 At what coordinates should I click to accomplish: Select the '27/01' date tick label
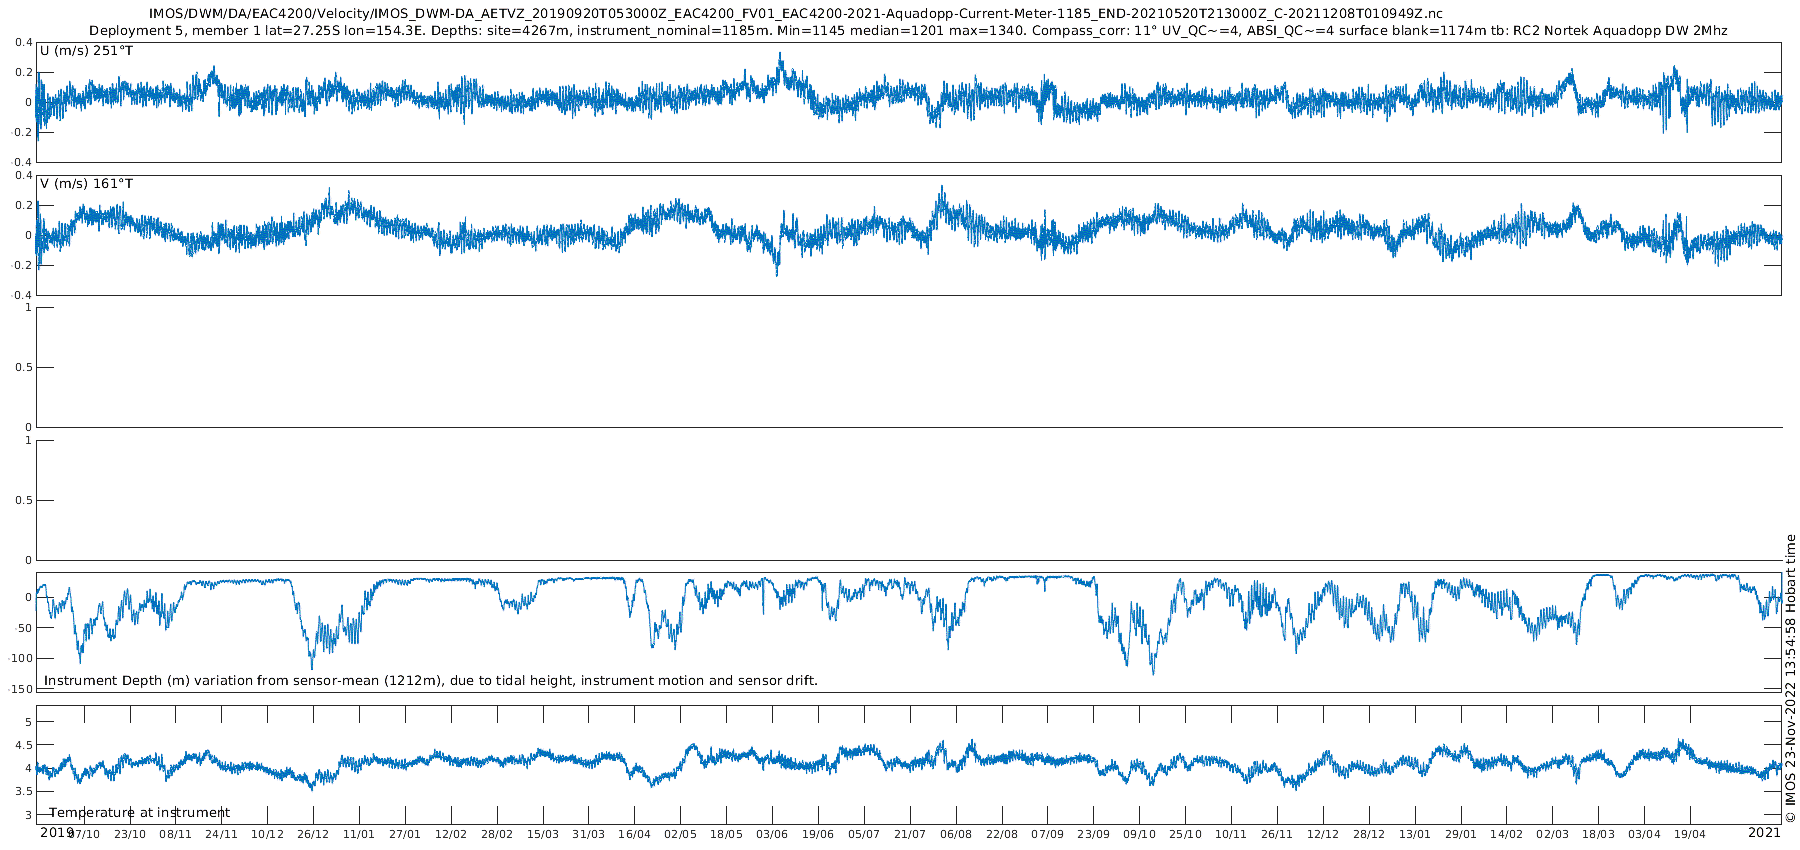click(x=405, y=834)
